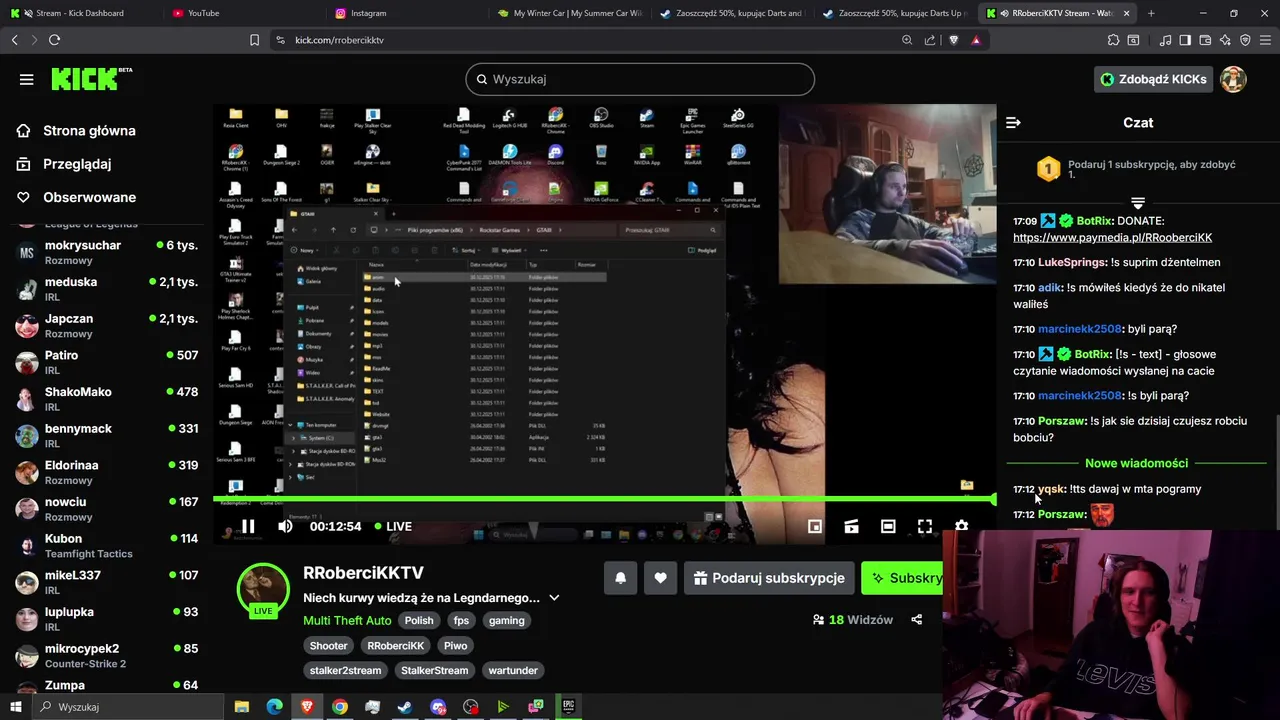Open Patiro channel in sidebar
This screenshot has width=1280, height=720.
tap(106, 362)
